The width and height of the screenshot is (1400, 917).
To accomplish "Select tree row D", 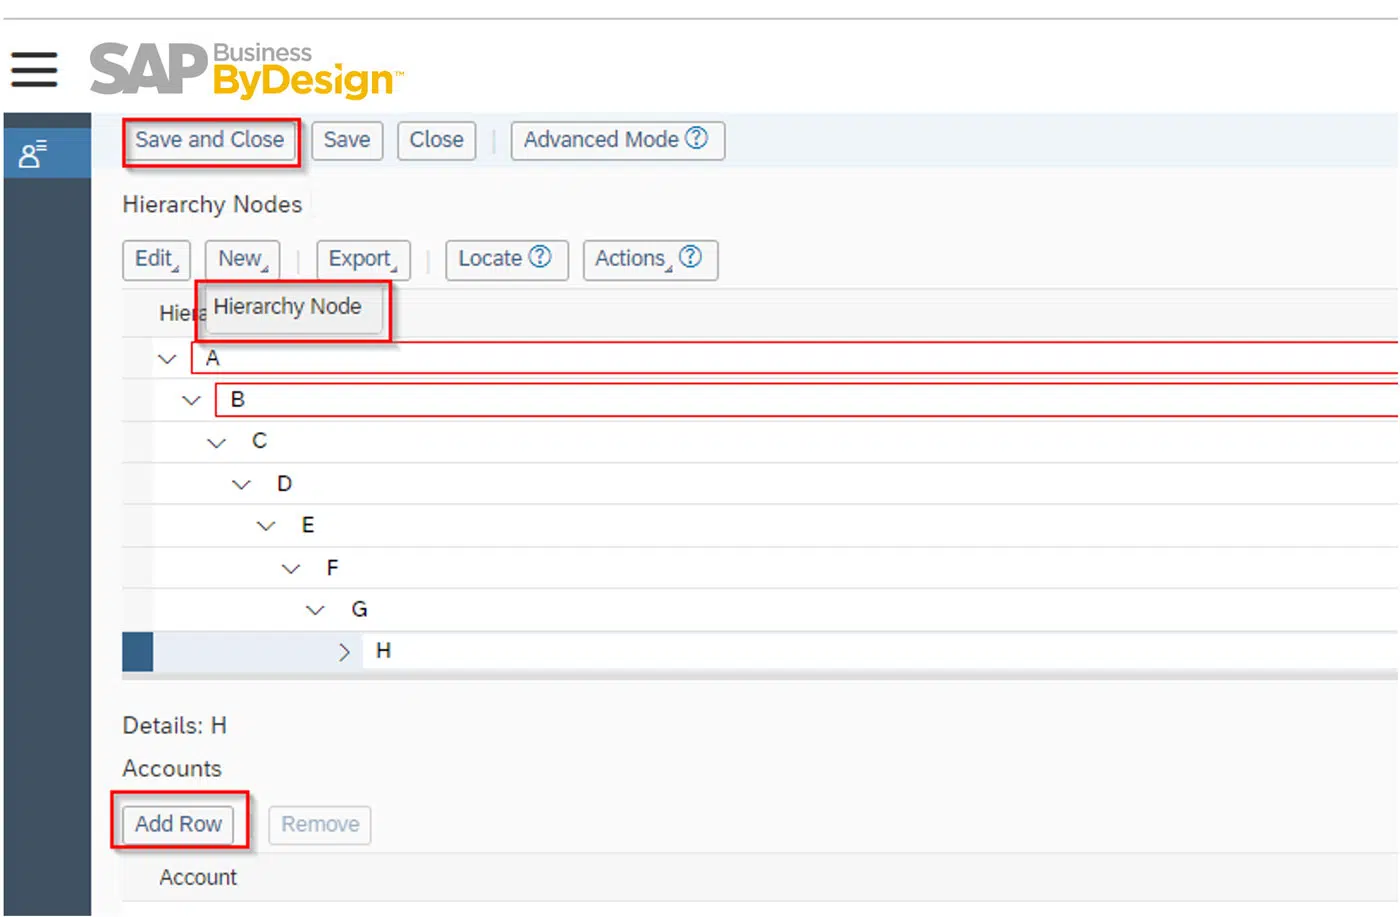I will pos(760,483).
